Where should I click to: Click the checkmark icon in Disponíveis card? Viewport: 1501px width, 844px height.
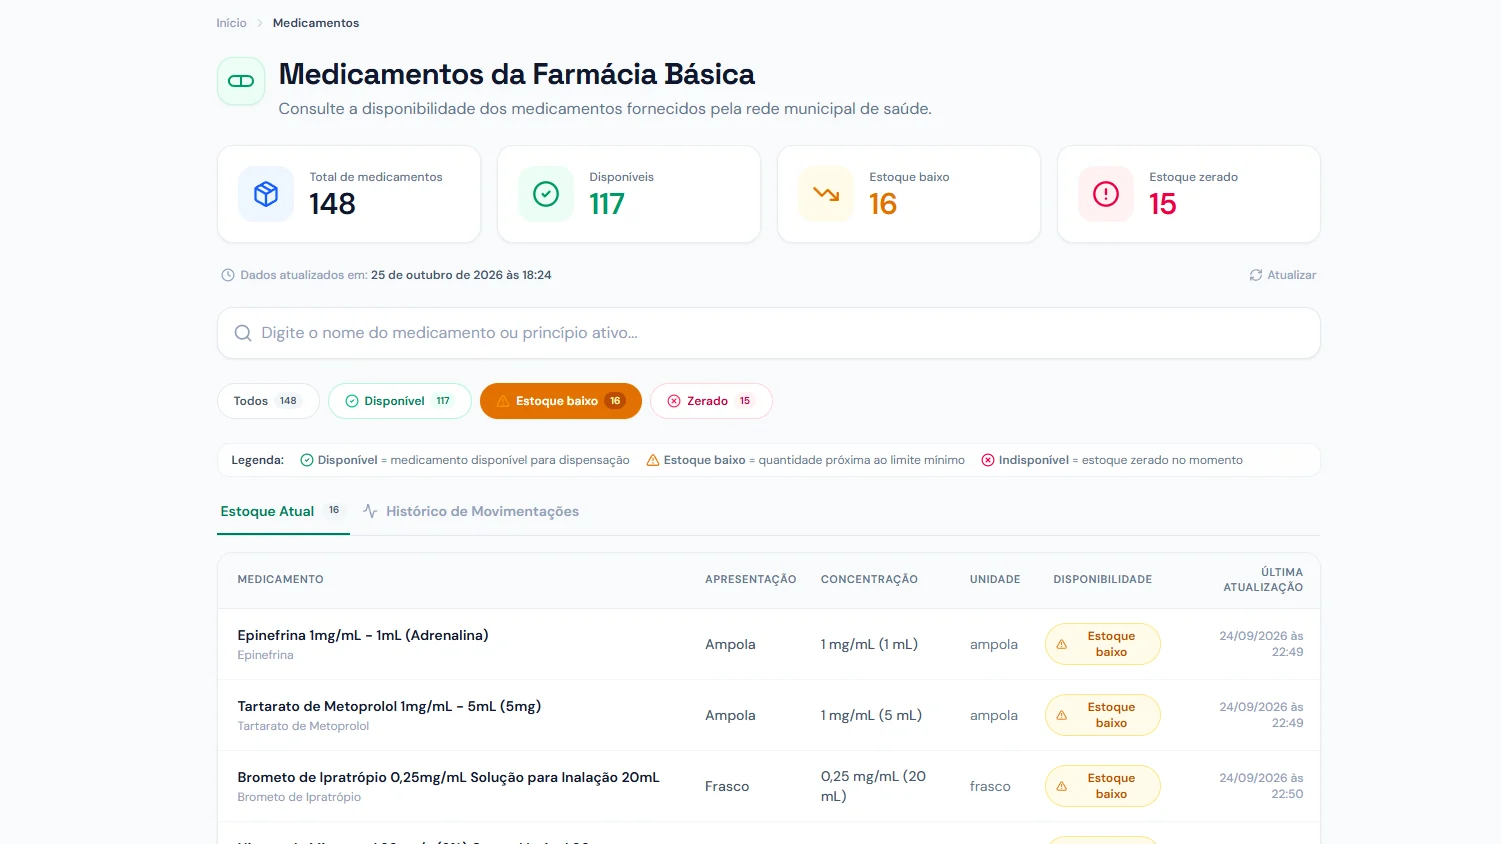[x=546, y=194]
